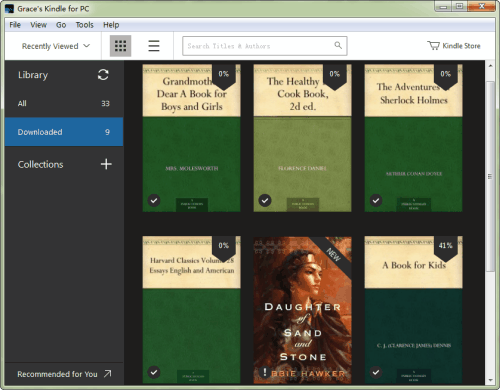
Task: Click 0% progress badge on Healthy Cook Book
Action: tap(335, 76)
